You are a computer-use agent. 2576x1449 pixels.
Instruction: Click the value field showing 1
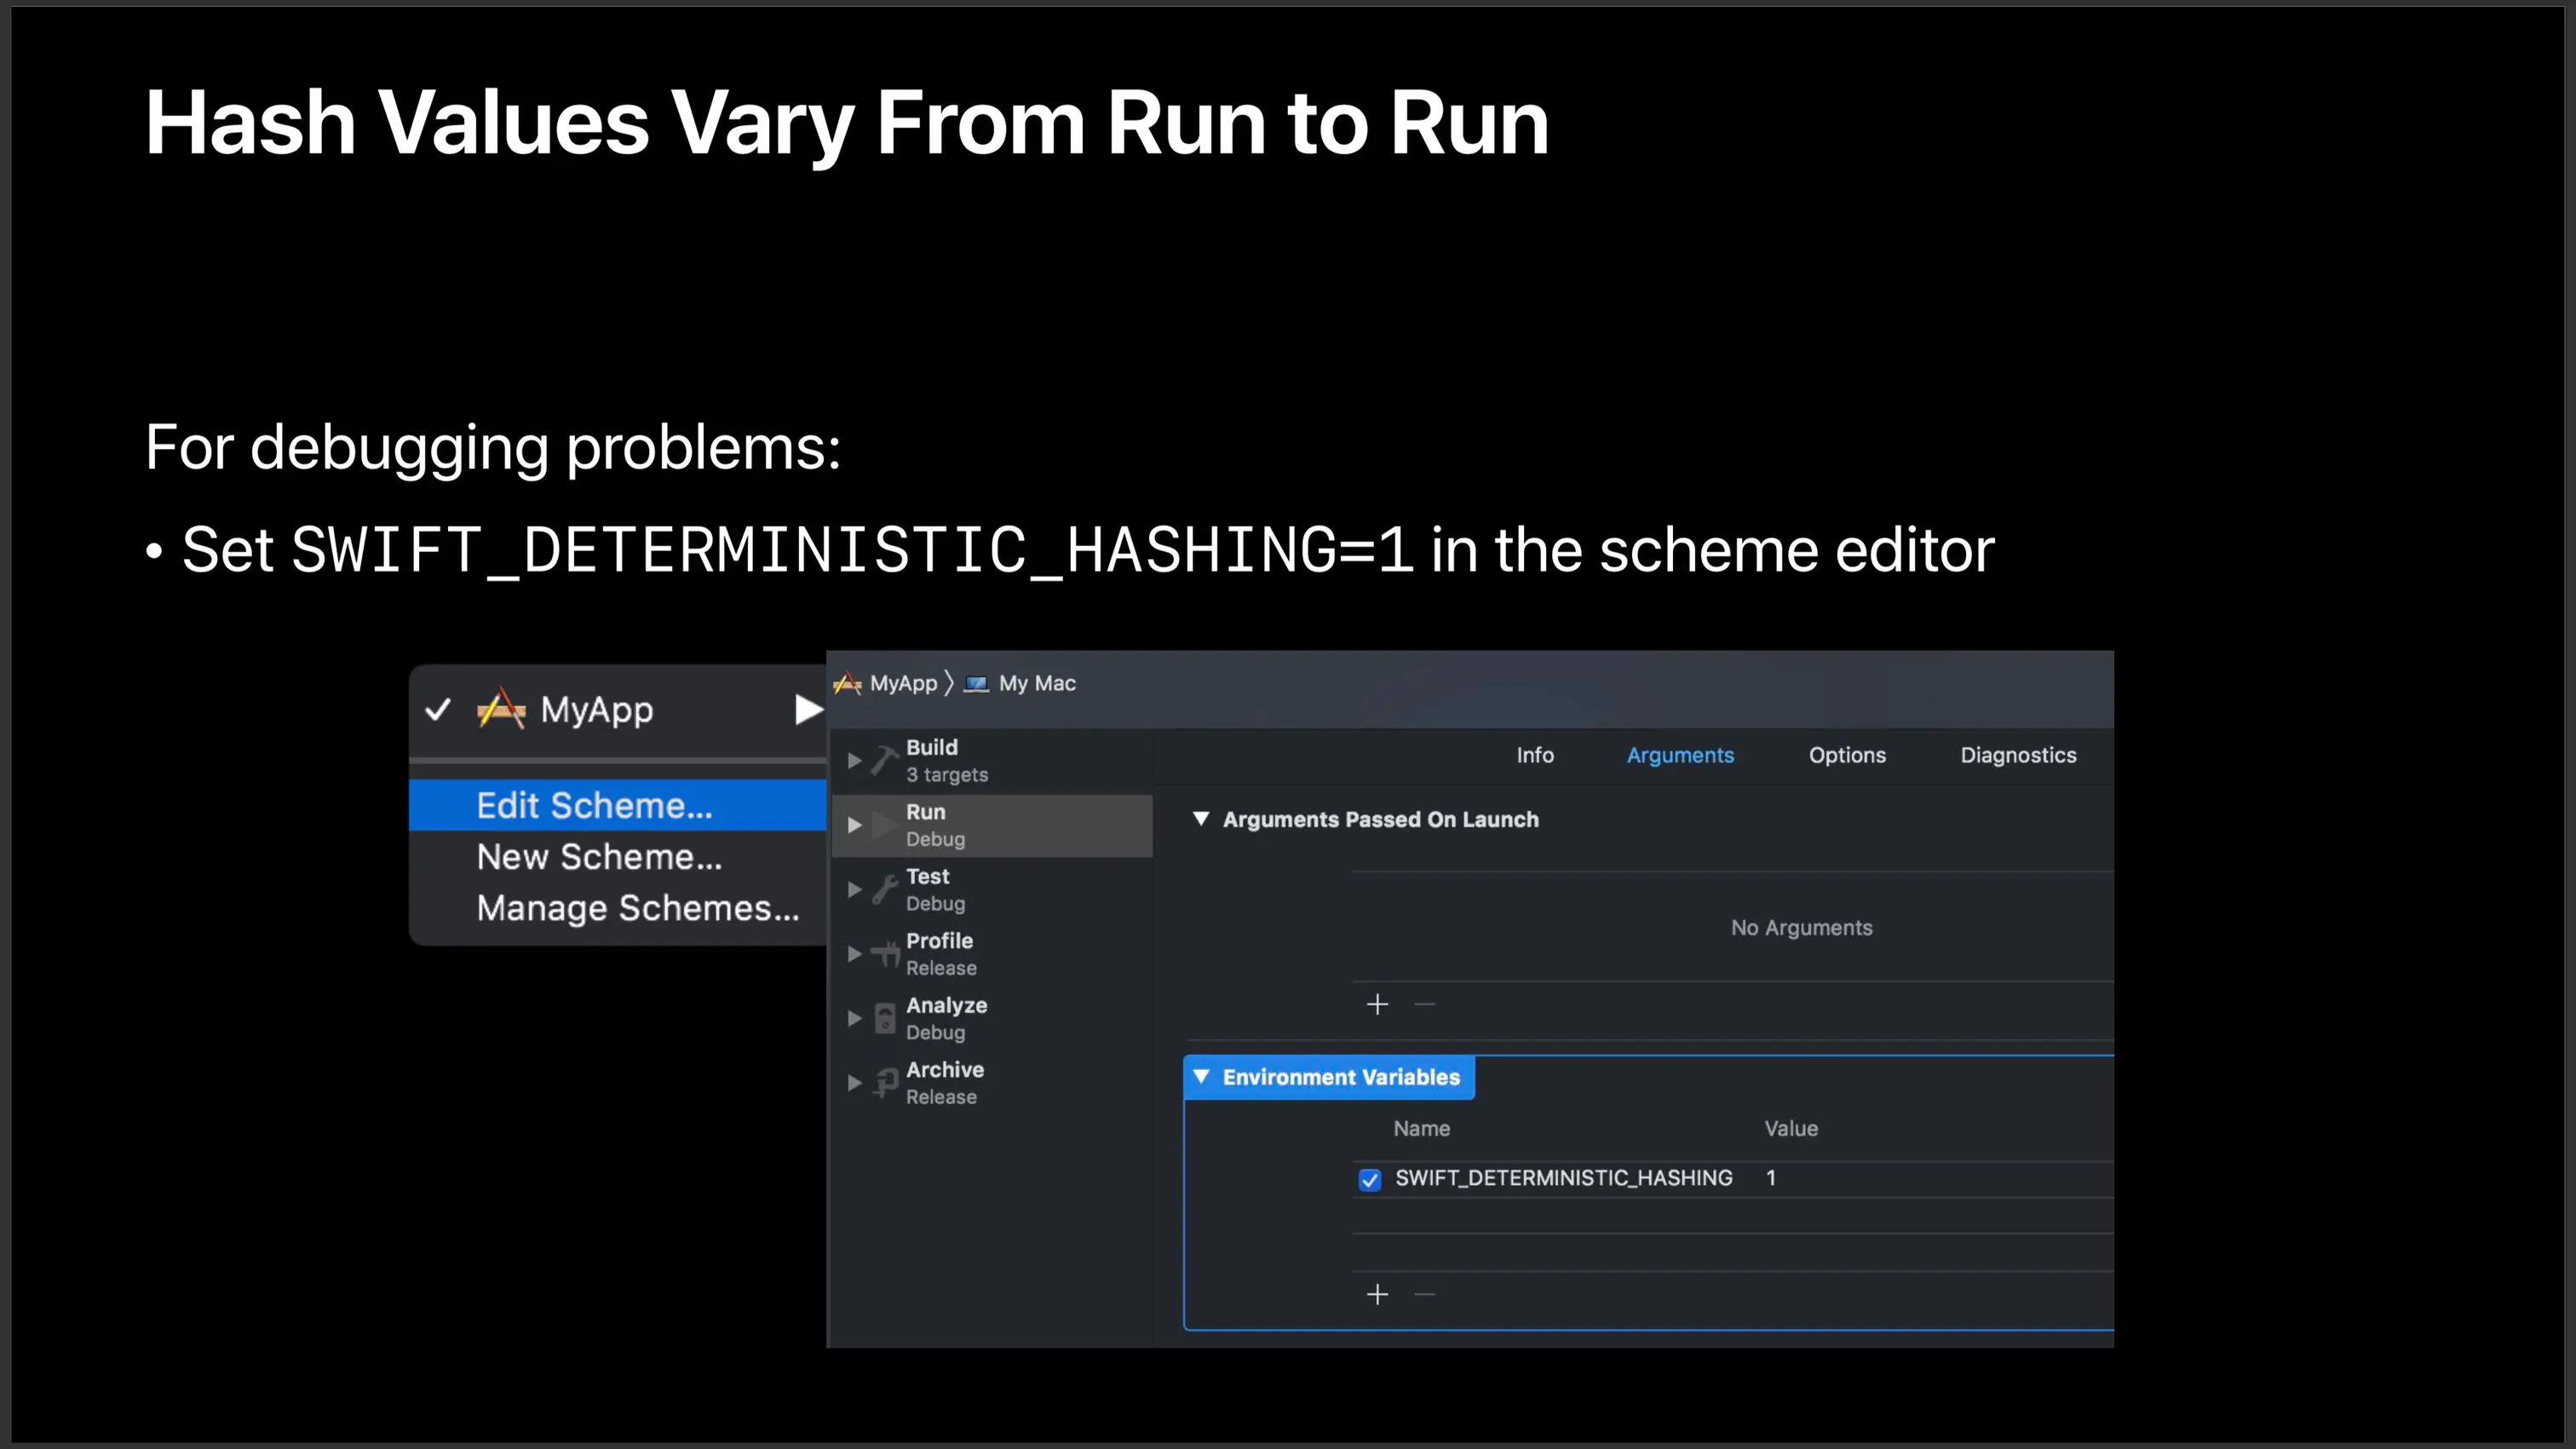[x=1771, y=1178]
